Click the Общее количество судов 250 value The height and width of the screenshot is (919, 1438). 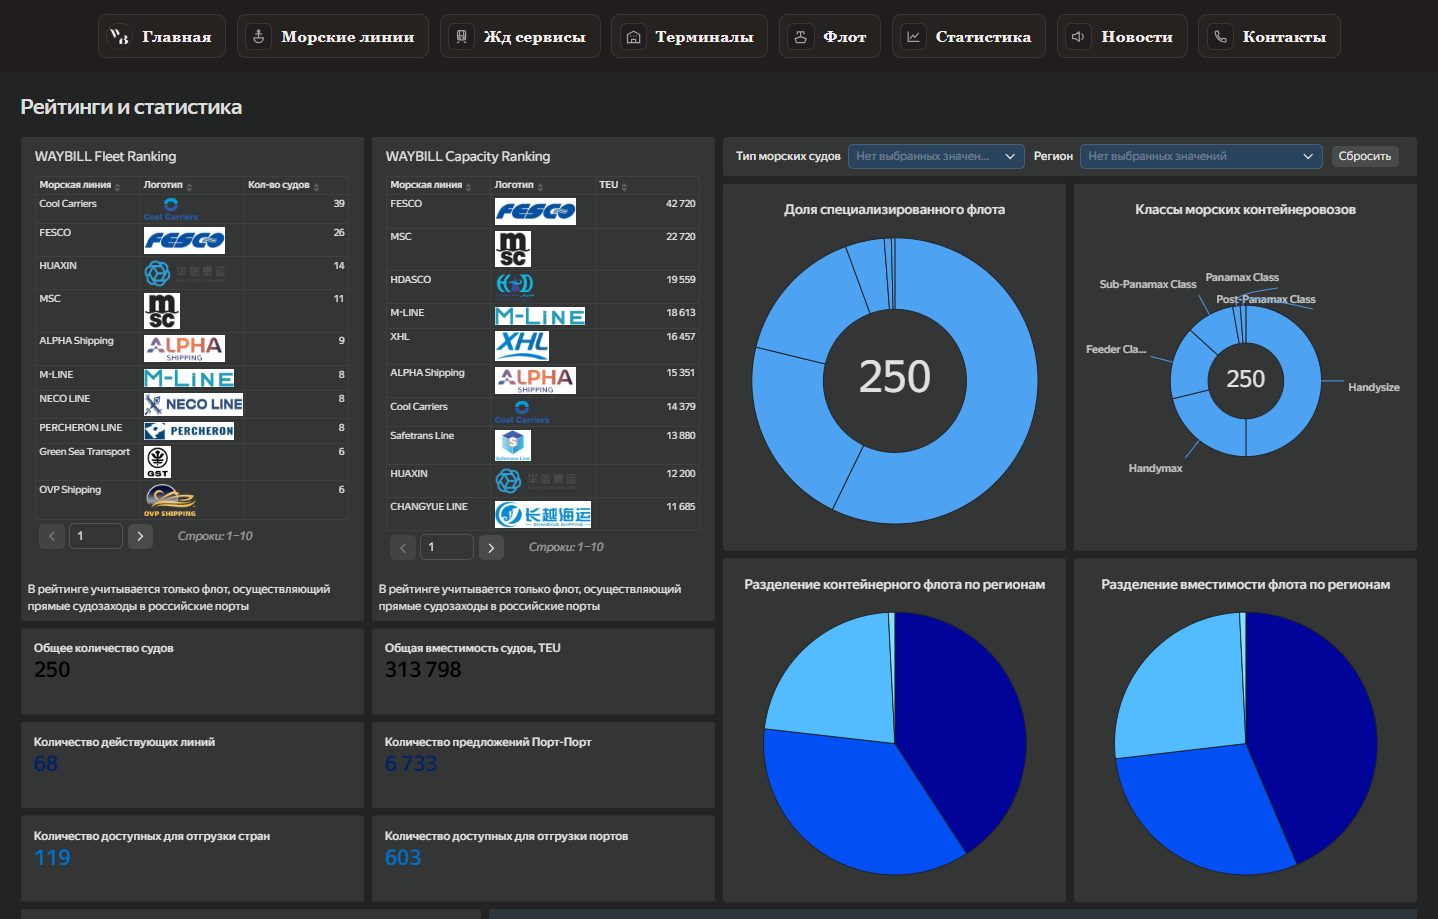[x=52, y=670]
